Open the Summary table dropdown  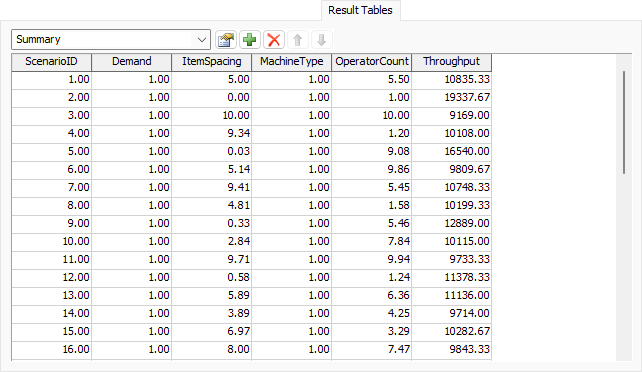[x=111, y=39]
